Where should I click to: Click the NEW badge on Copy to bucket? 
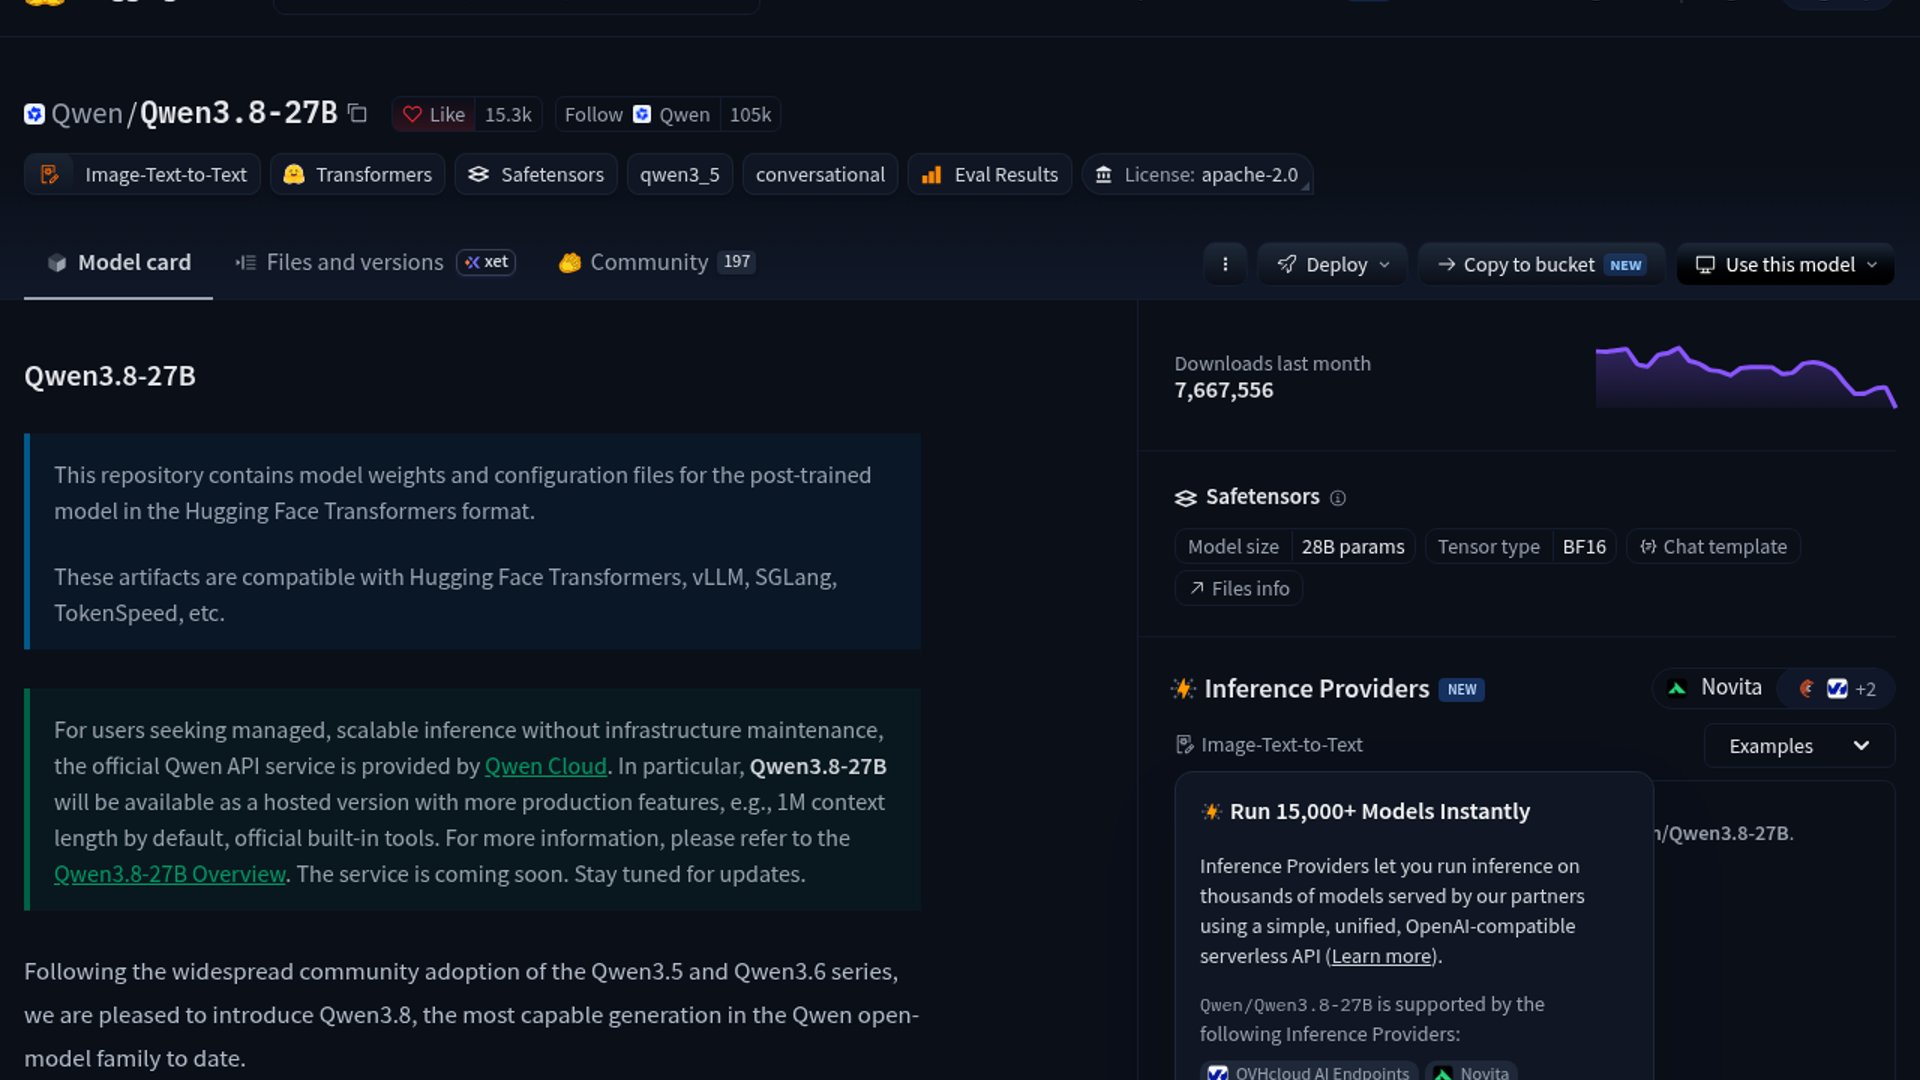pos(1626,265)
